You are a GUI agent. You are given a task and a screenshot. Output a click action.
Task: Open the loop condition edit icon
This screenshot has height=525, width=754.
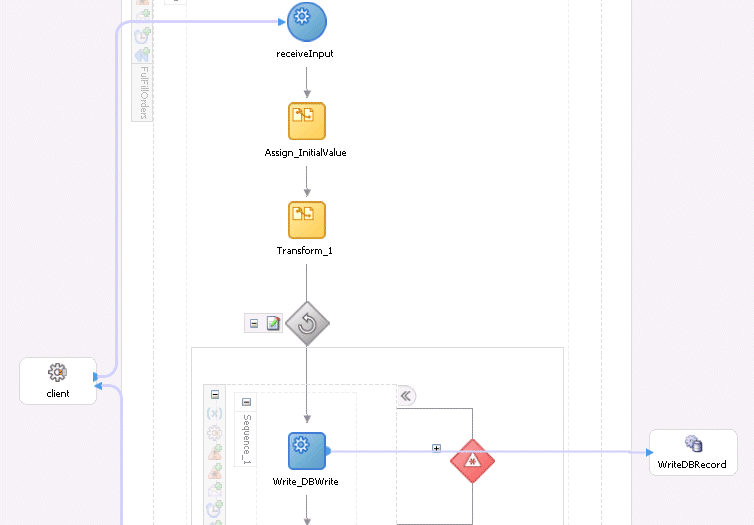click(273, 323)
